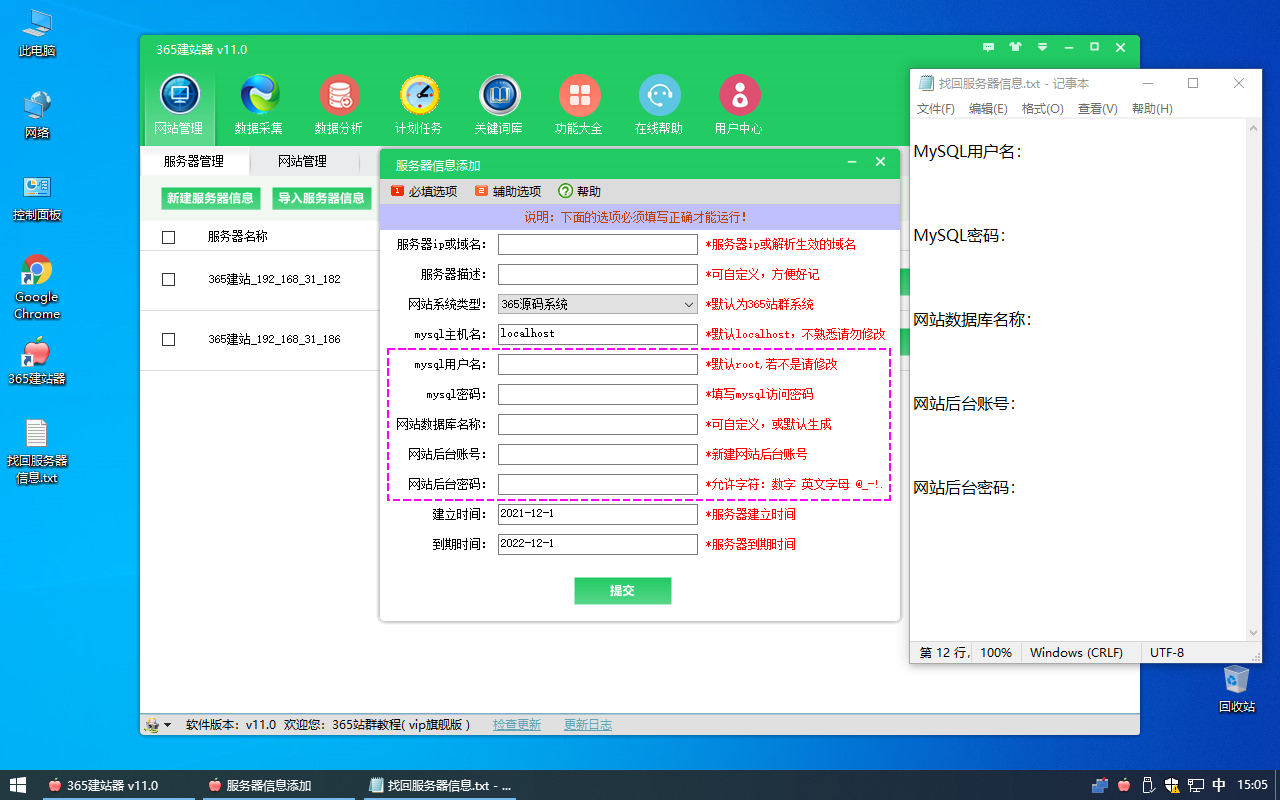The height and width of the screenshot is (800, 1280).
Task: Click 服务器描述 input field
Action: click(597, 274)
